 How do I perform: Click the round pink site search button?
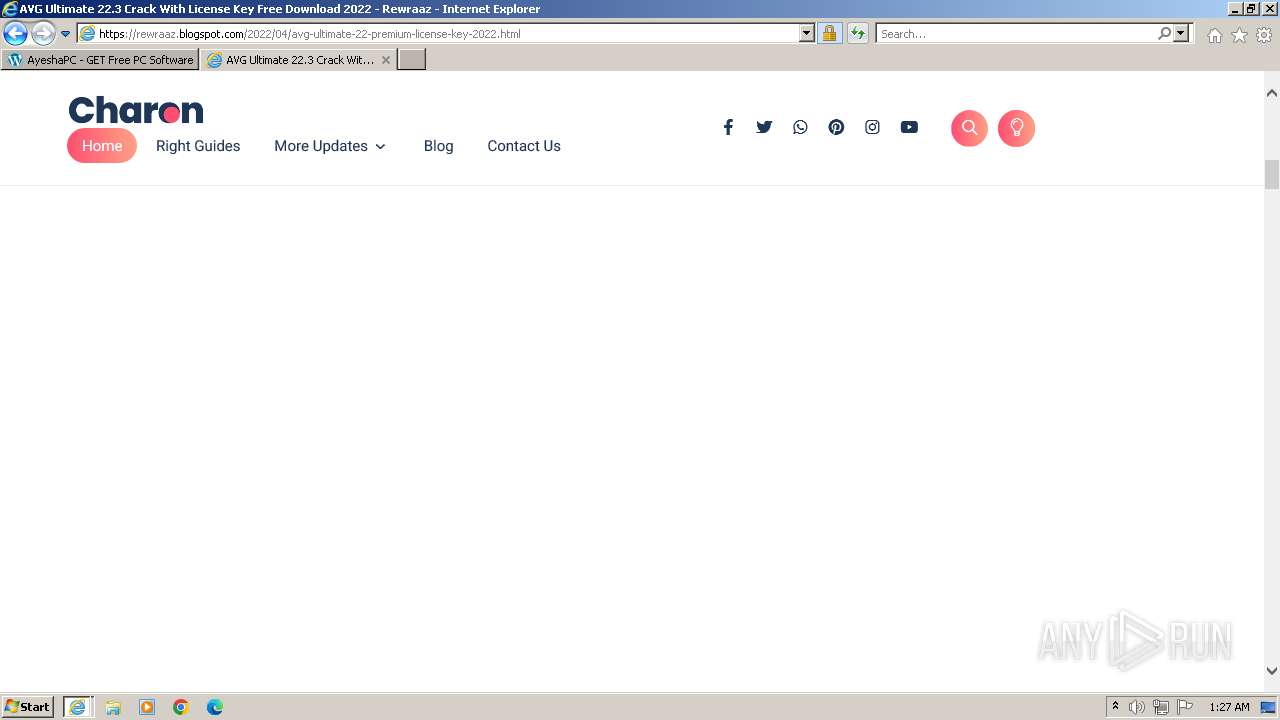coord(969,128)
